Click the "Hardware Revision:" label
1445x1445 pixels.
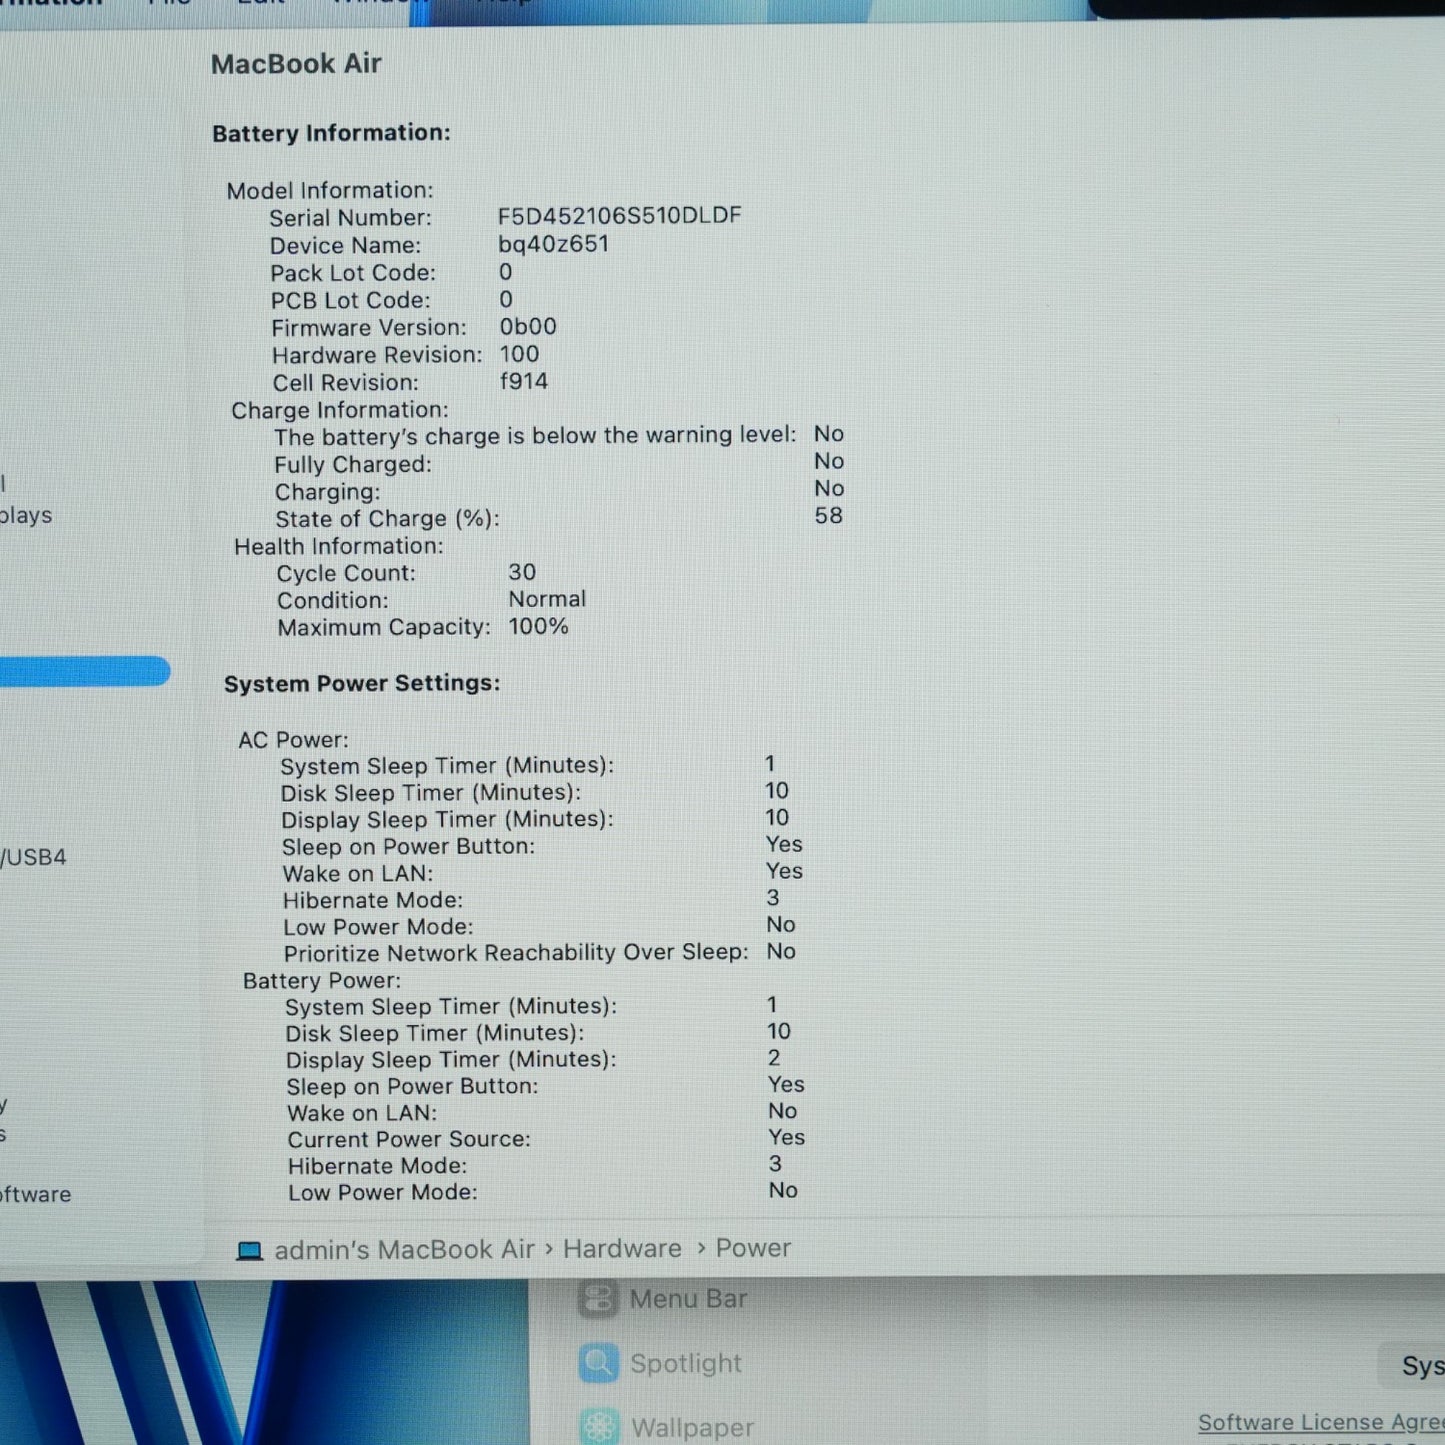[377, 355]
